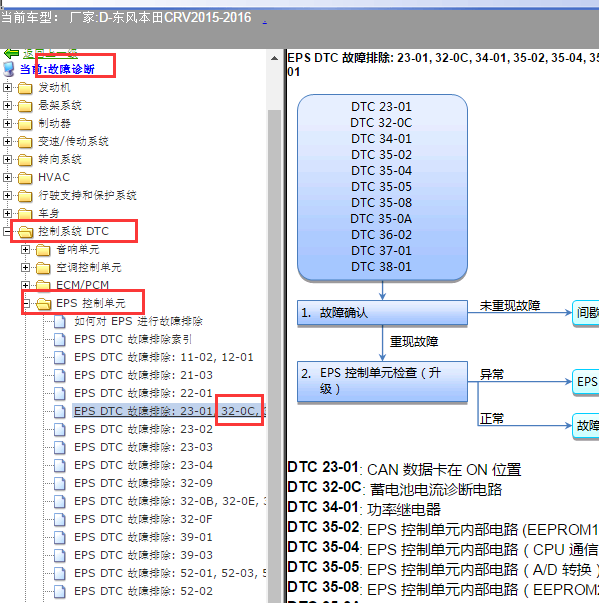Image resolution: width=599 pixels, height=603 pixels.
Task: Click the HVAC folder icon
Action: click(x=25, y=178)
